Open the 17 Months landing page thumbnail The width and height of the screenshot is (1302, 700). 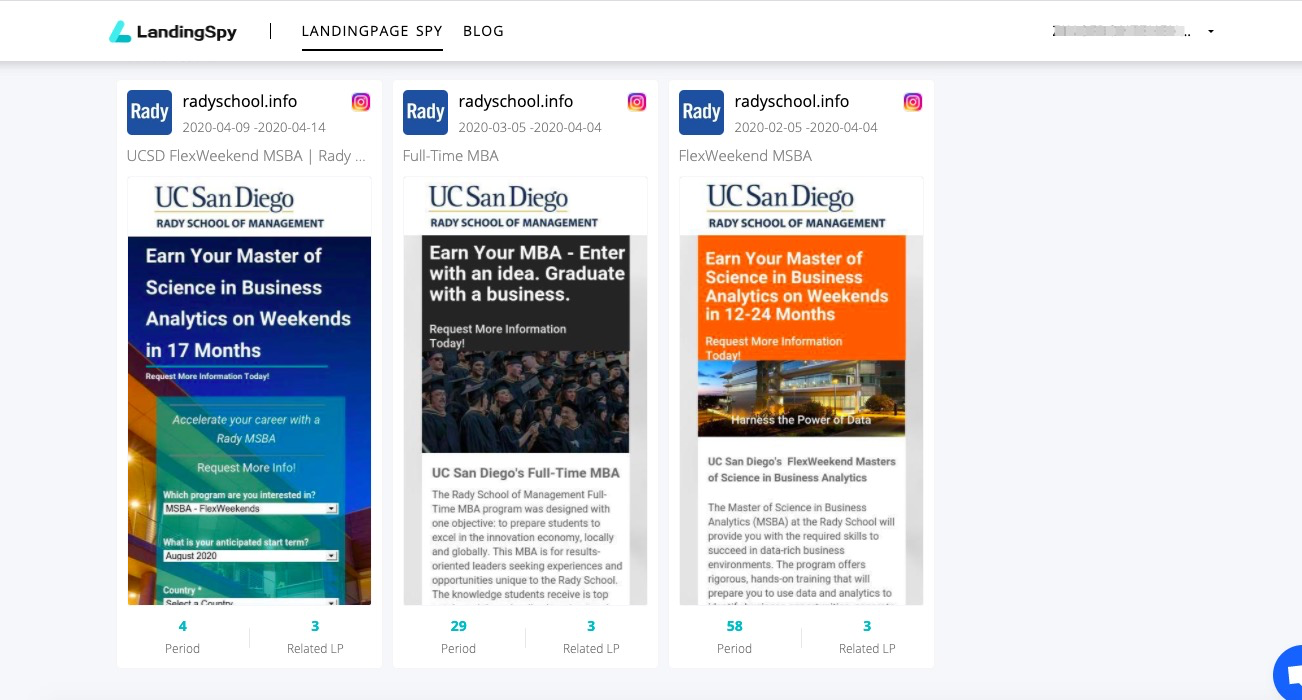tap(249, 391)
